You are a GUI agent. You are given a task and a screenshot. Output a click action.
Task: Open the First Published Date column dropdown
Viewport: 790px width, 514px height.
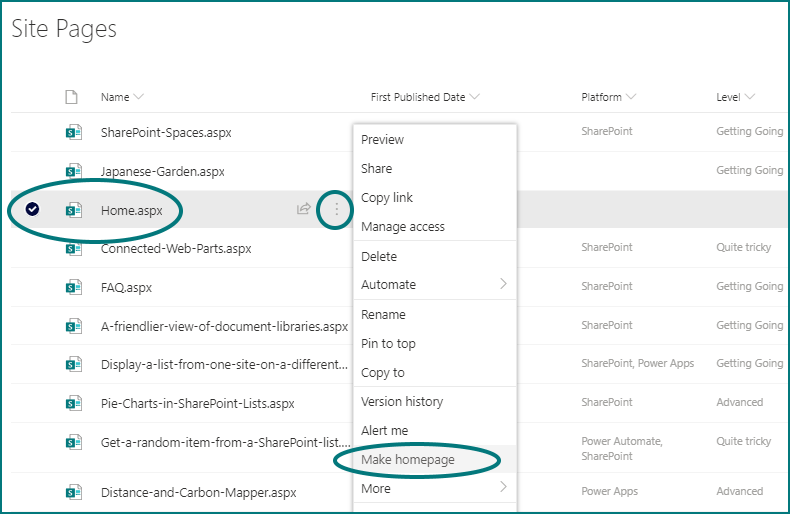[474, 97]
